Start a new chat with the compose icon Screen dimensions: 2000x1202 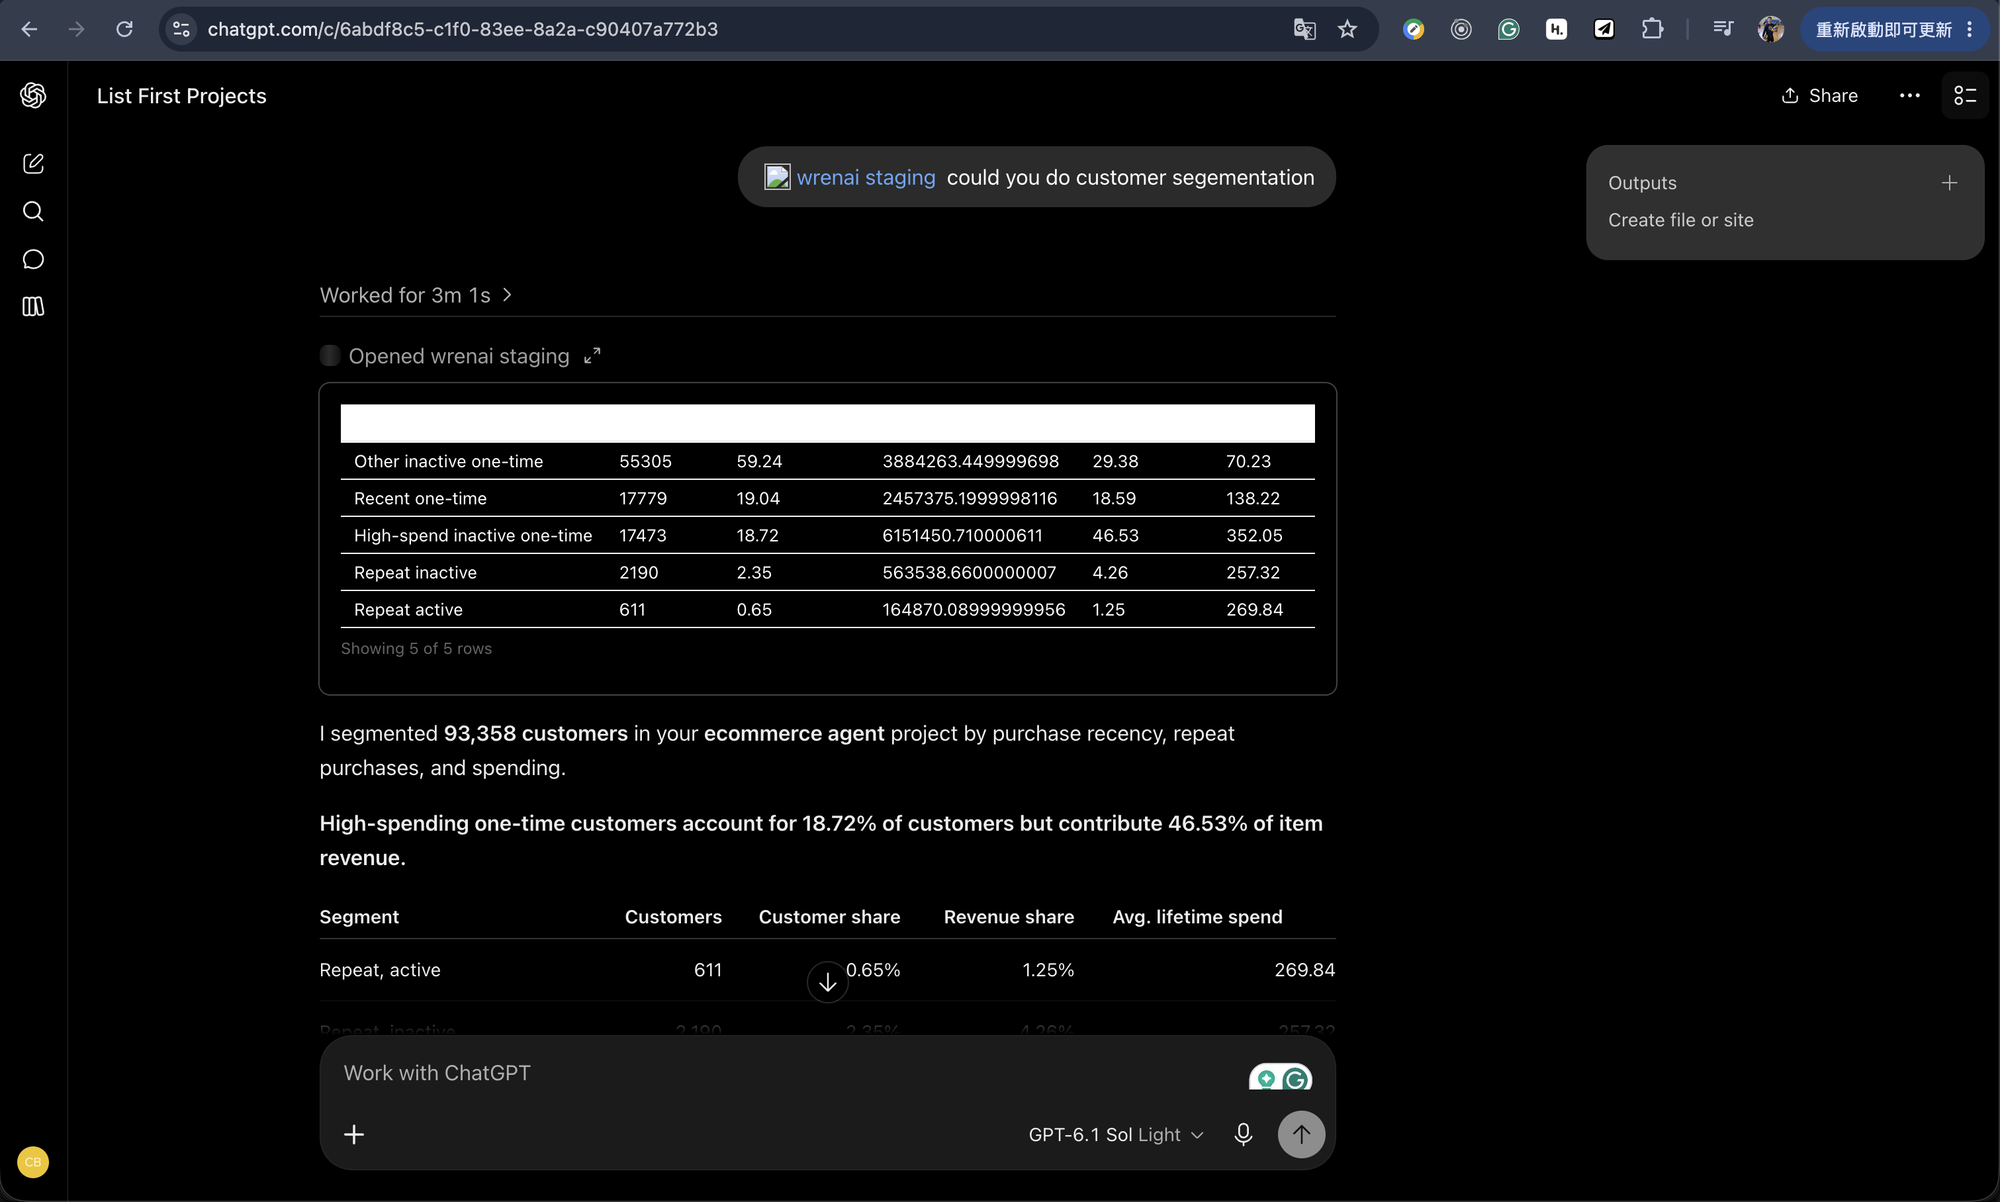33,163
